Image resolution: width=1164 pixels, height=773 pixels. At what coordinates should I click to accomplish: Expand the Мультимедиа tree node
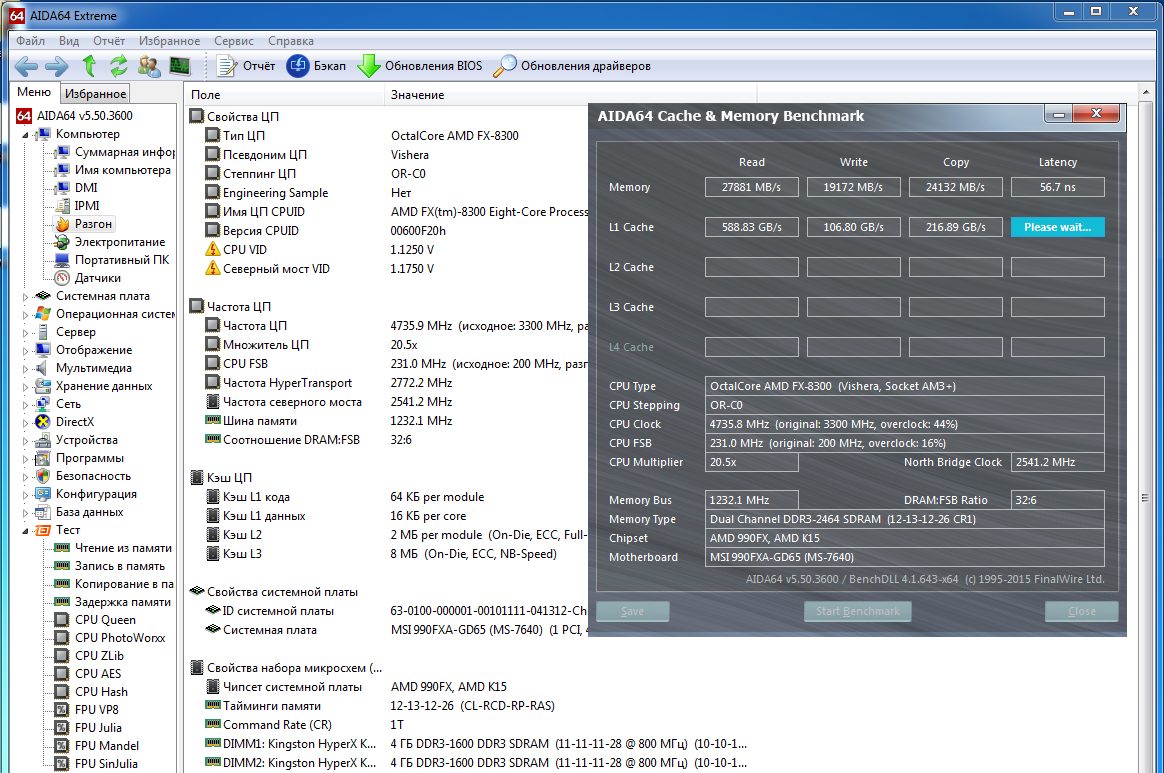point(25,368)
